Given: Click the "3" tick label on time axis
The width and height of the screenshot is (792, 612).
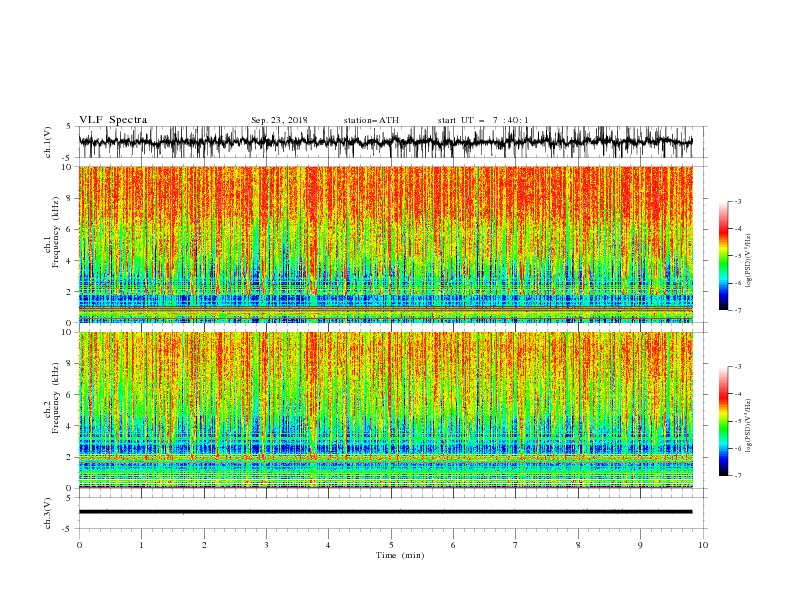Looking at the screenshot, I should tap(266, 545).
